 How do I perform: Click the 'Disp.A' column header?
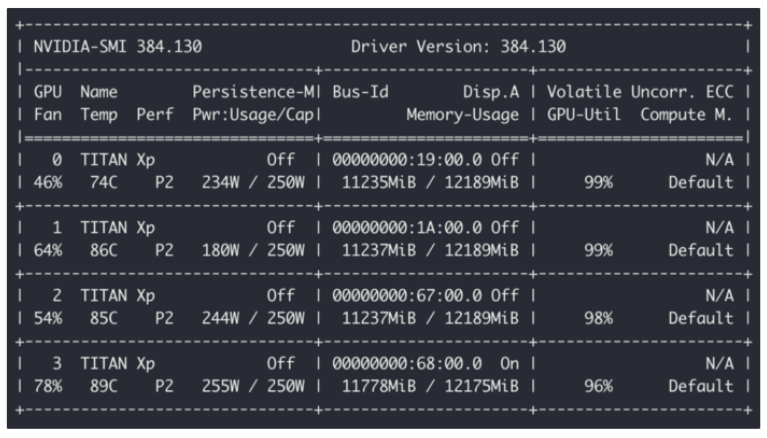(x=491, y=92)
